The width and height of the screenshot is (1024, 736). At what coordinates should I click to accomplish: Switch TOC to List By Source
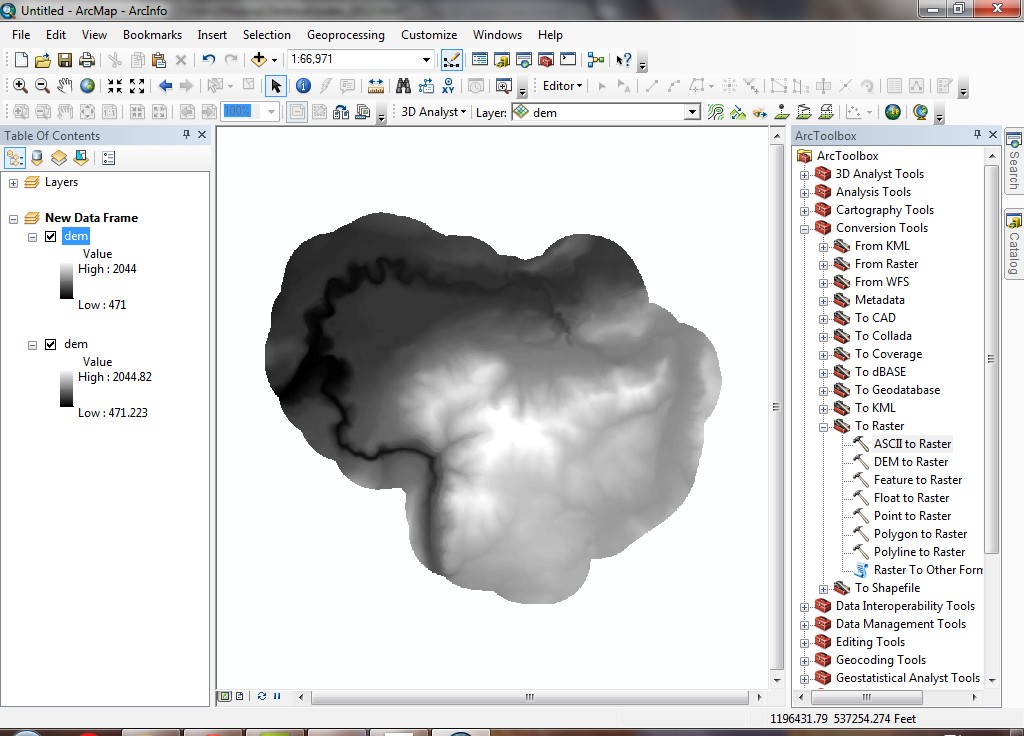click(37, 158)
